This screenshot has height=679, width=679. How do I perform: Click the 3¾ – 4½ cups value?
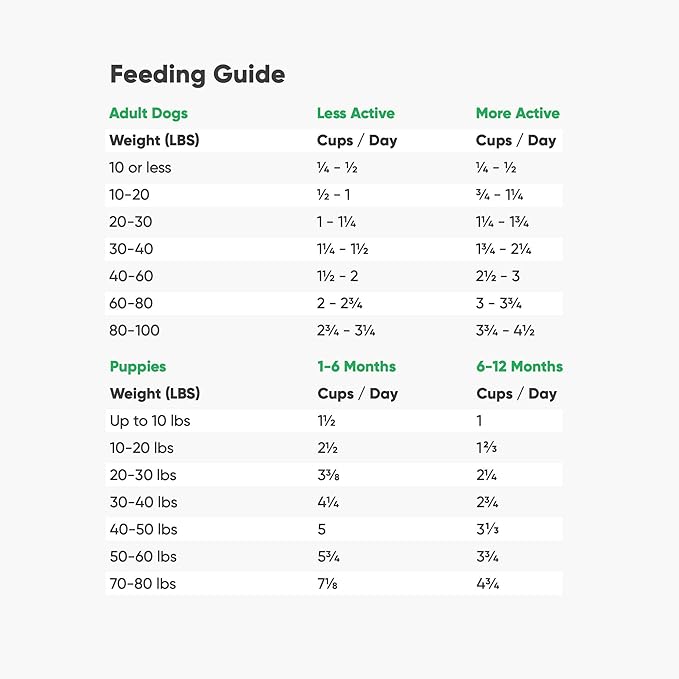pos(504,330)
